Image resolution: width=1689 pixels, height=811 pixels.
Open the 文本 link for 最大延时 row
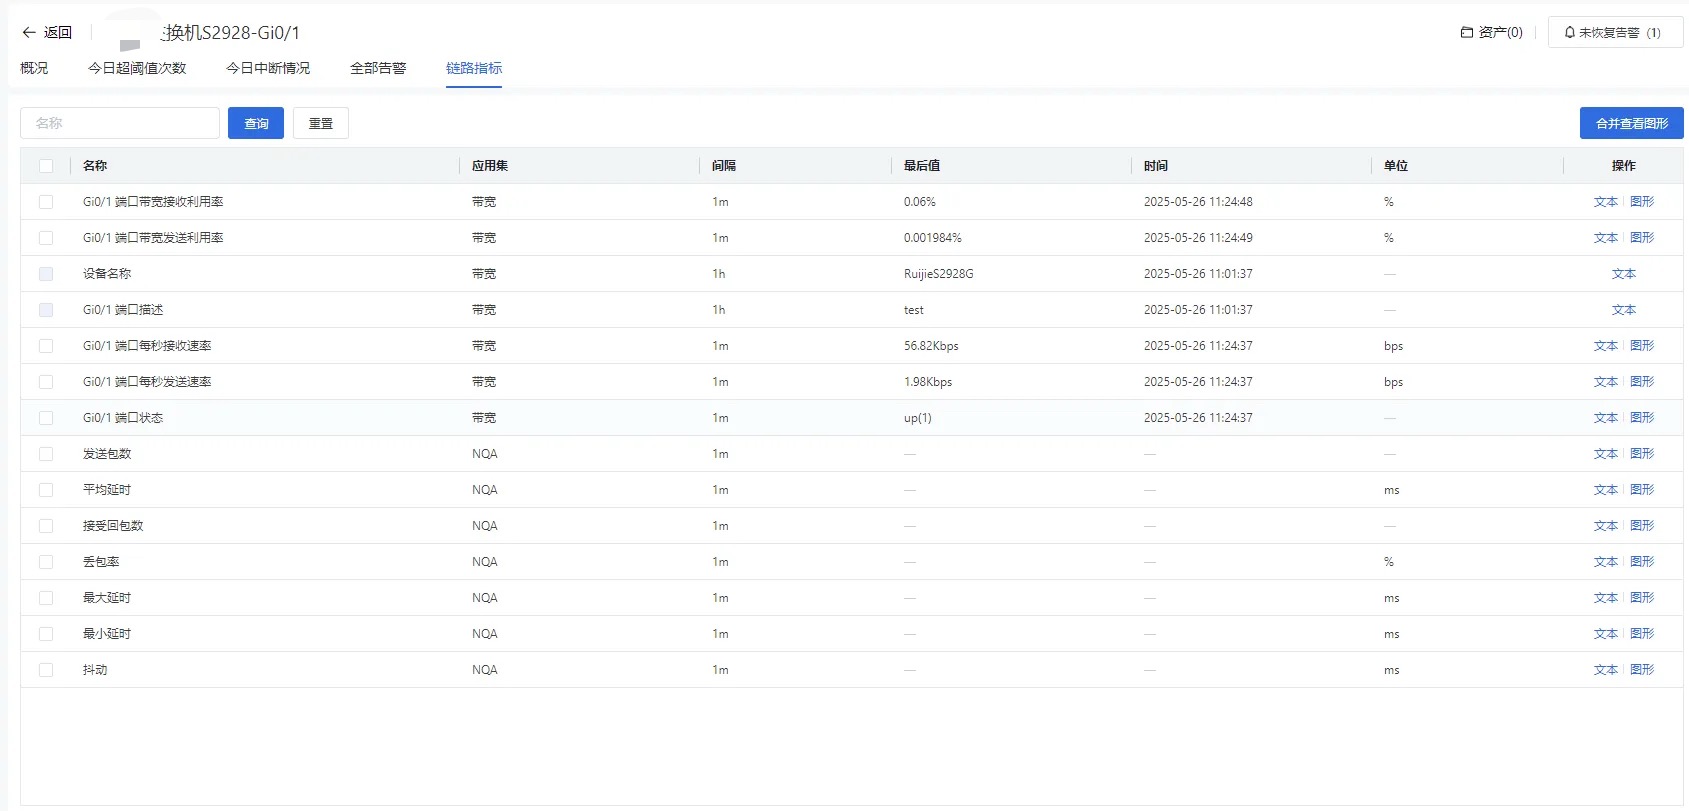[x=1606, y=598]
